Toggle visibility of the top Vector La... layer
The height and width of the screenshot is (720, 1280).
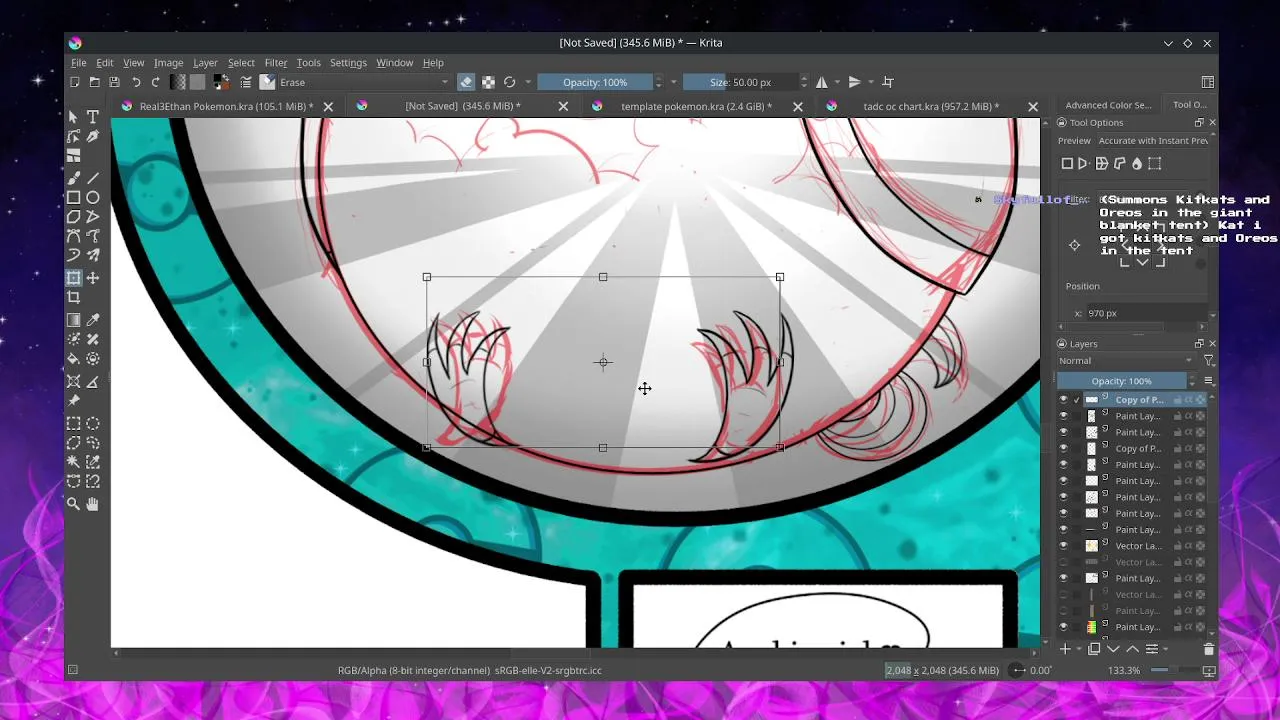[1063, 546]
